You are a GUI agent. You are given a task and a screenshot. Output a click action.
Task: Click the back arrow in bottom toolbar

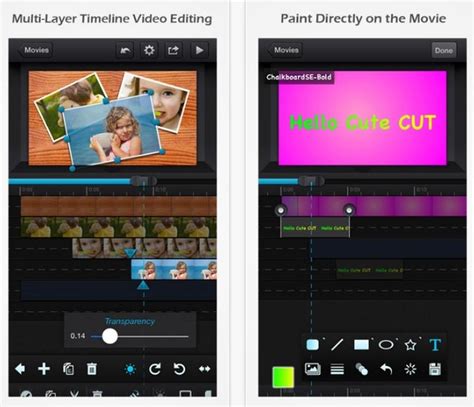[x=20, y=369]
